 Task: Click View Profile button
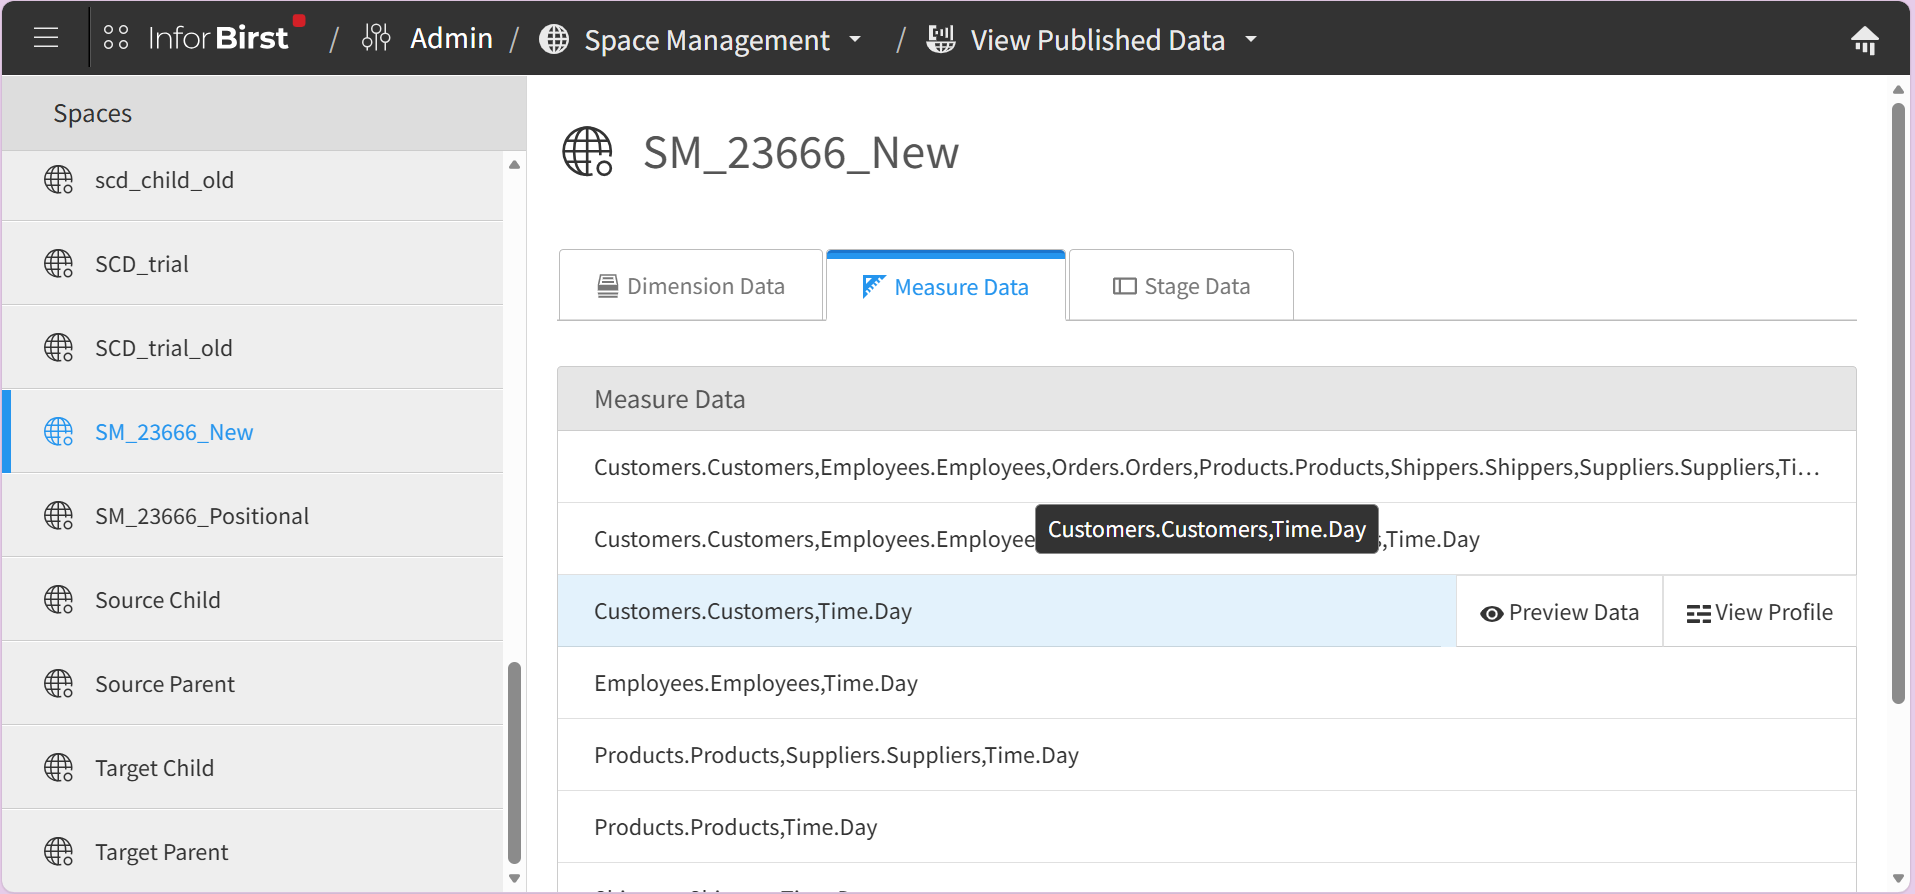[1759, 612]
